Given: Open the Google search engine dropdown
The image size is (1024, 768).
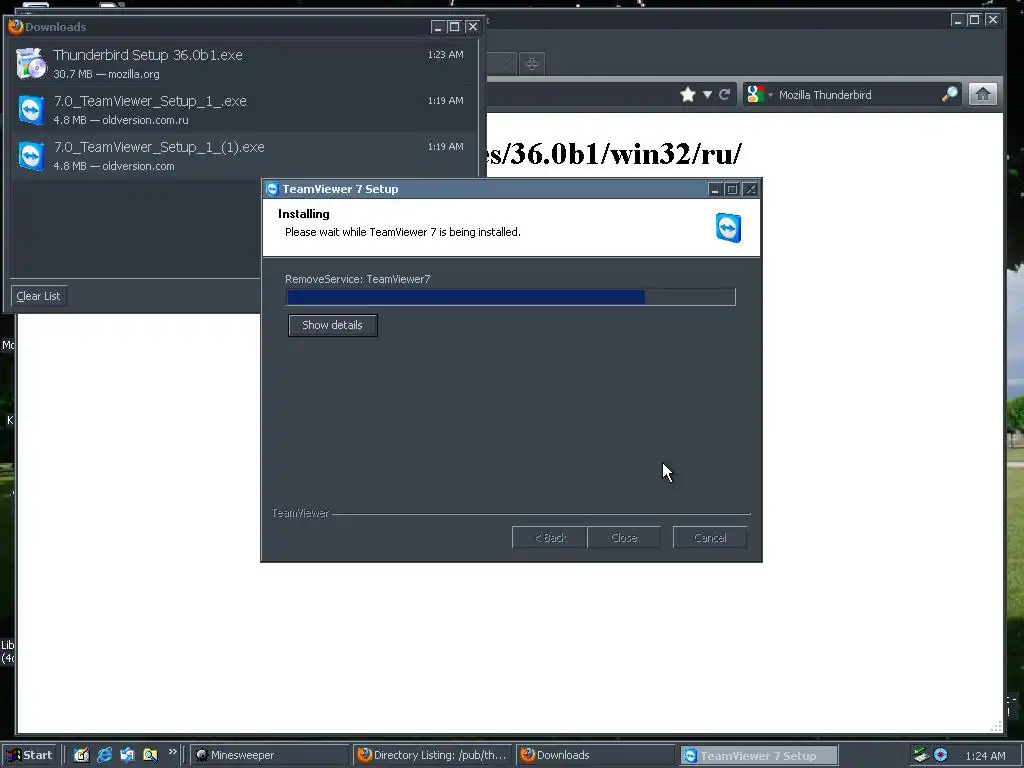Looking at the screenshot, I should click(760, 95).
